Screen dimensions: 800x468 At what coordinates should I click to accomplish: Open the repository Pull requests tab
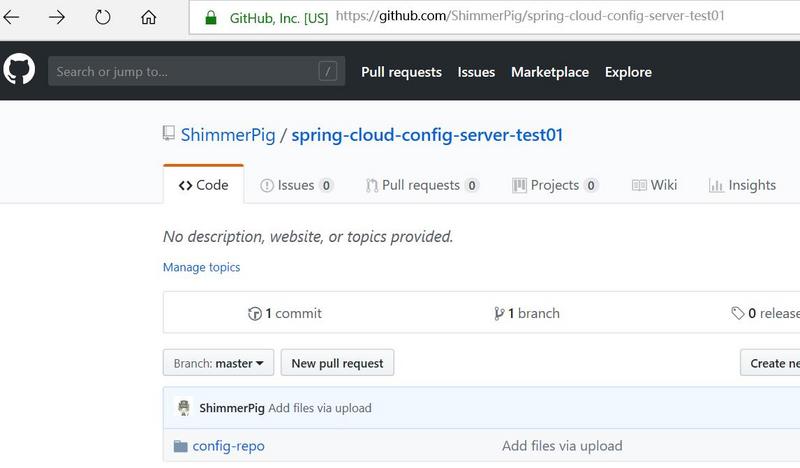421,185
